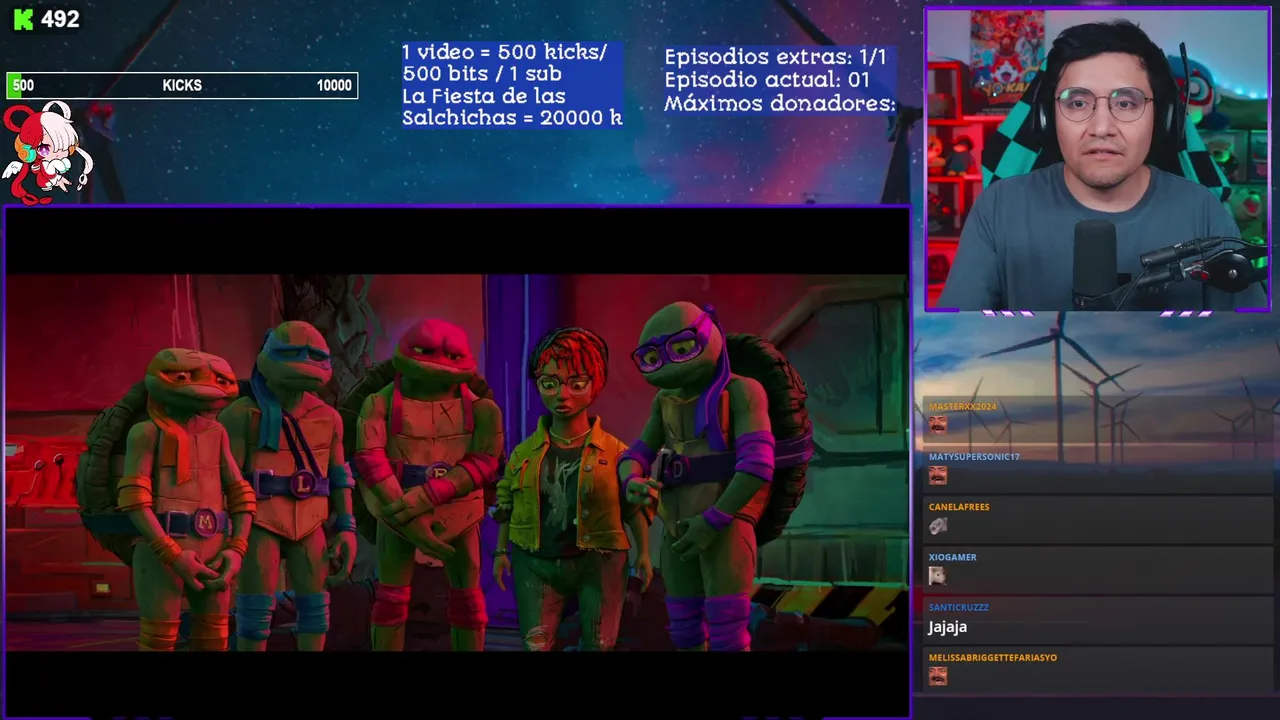Click the 'Salchichas = 20000 k' text
The width and height of the screenshot is (1280, 720).
tap(512, 117)
